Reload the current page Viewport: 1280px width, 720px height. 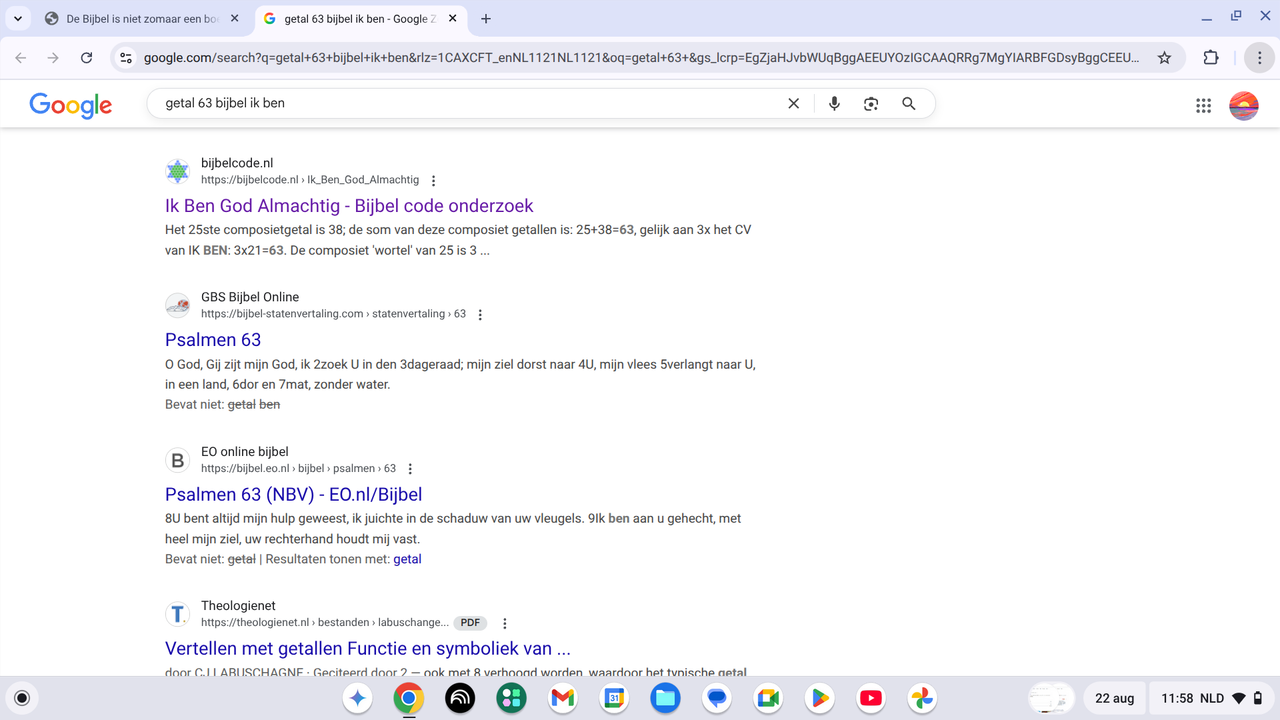[87, 58]
